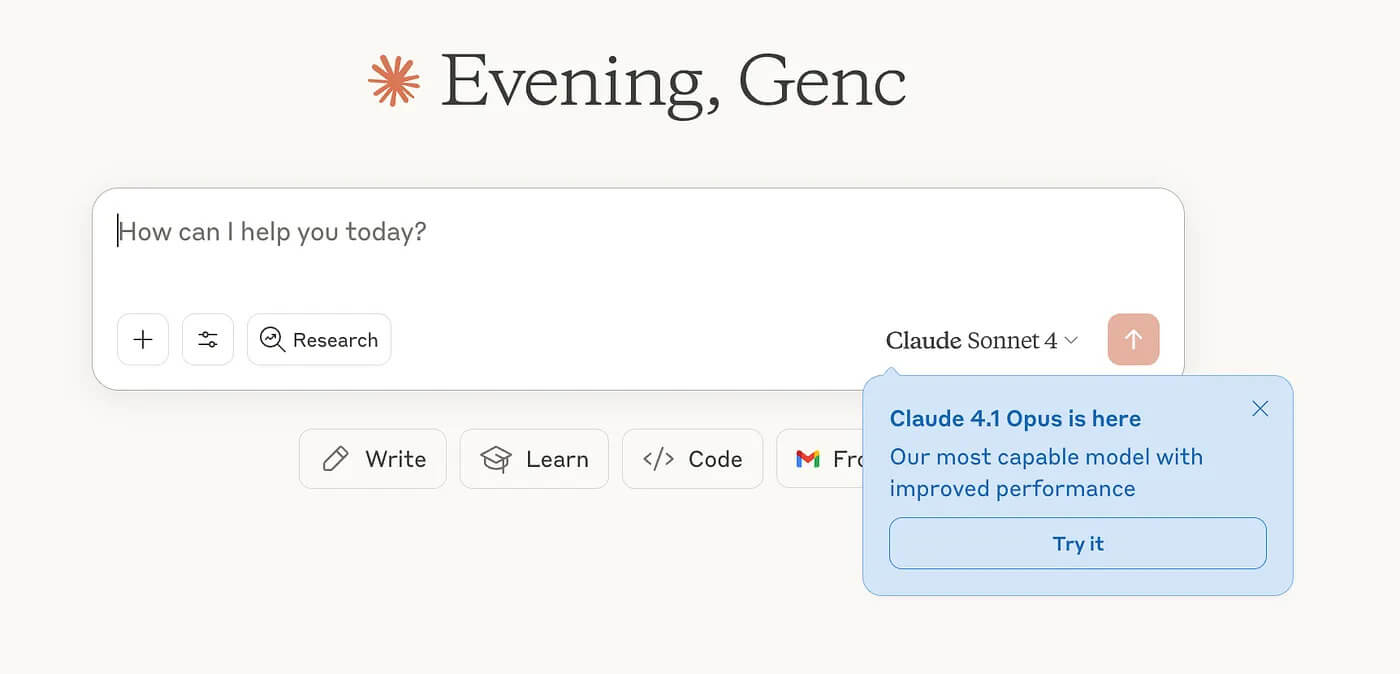Choose the Learn suggestion label
The image size is (1400, 674).
(557, 459)
